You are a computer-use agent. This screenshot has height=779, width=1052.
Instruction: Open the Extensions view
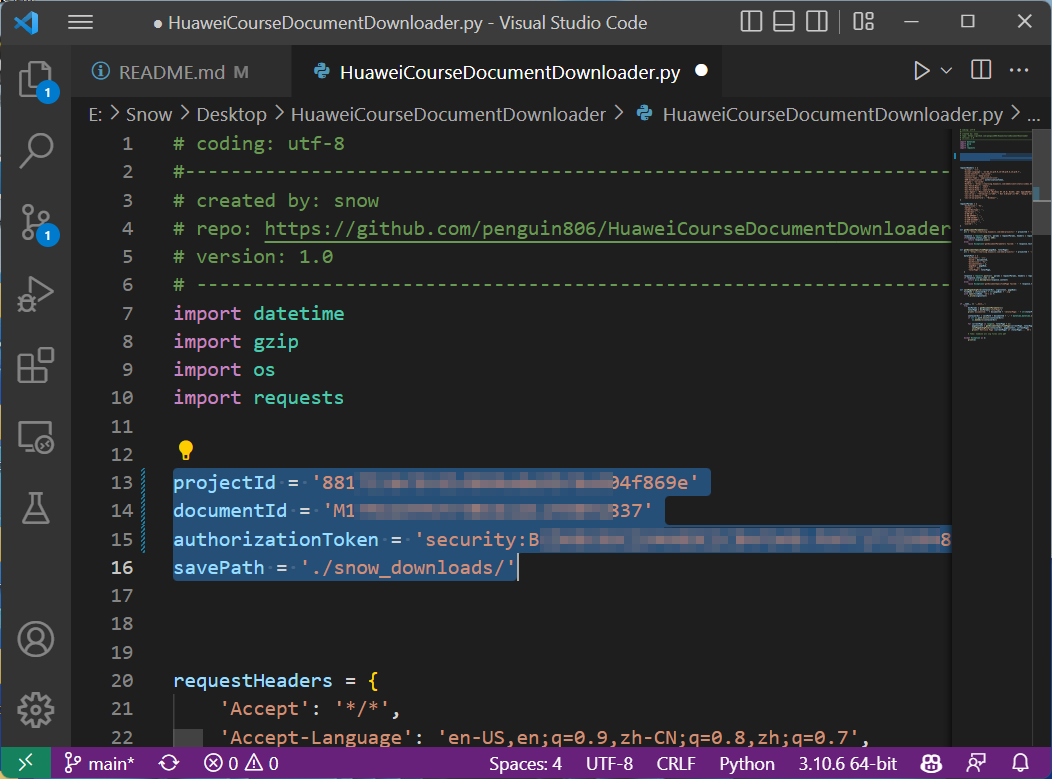point(36,365)
